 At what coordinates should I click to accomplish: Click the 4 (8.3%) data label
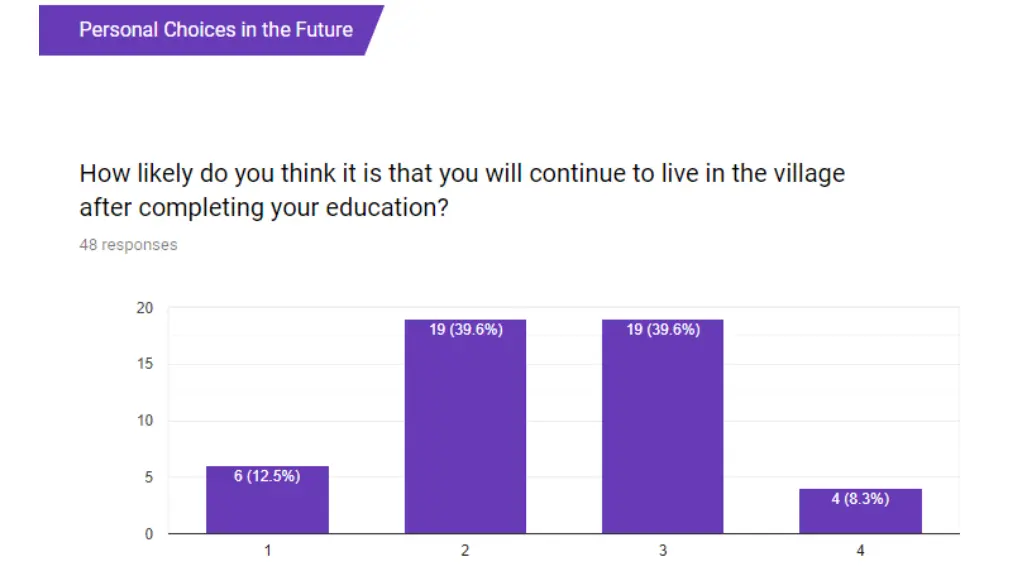pos(860,498)
